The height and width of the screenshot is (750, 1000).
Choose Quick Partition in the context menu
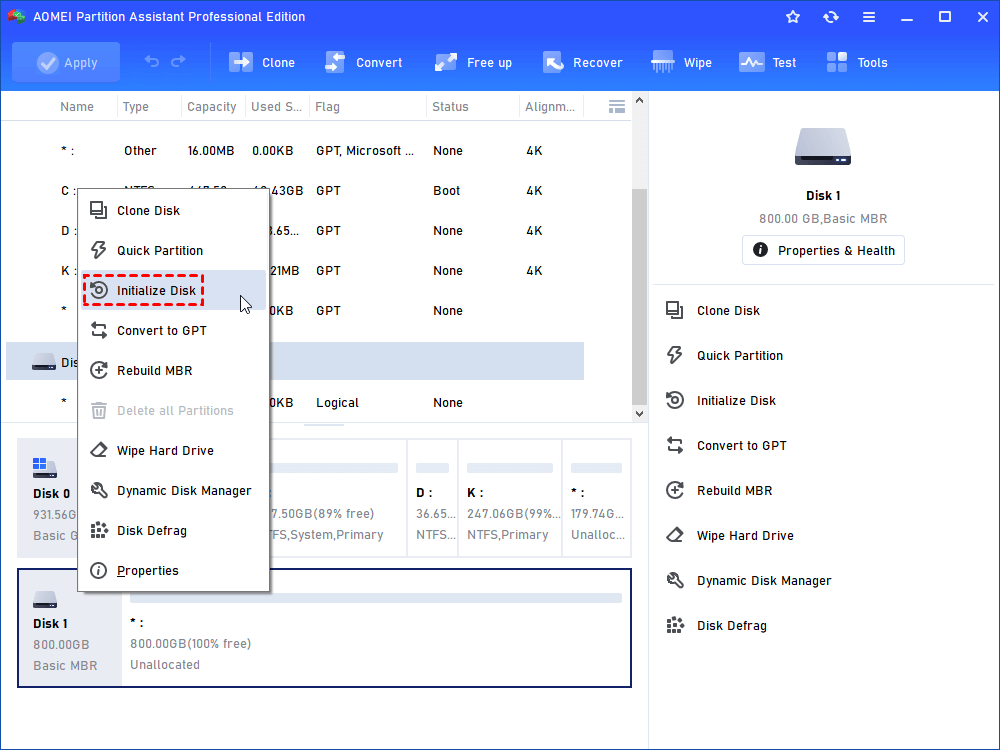[173, 251]
